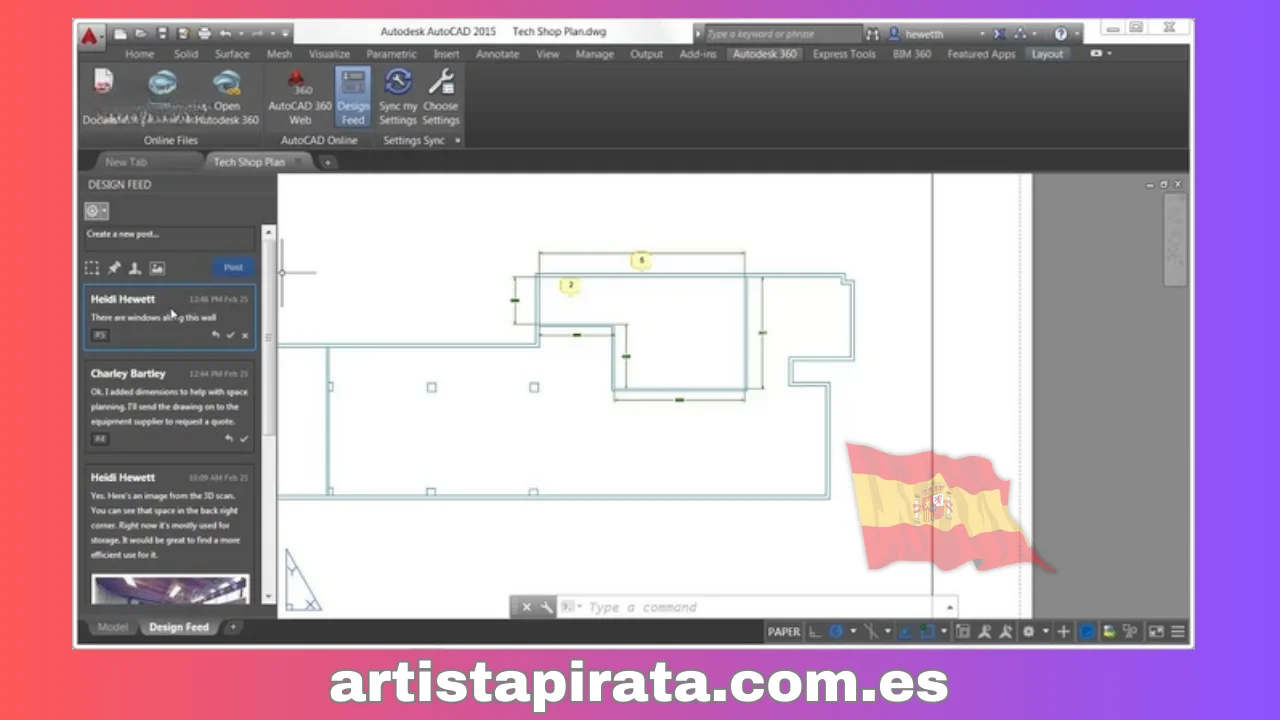Toggle hardware acceleration blue circle icon
Screen dimensions: 1280x720
[x=1087, y=632]
